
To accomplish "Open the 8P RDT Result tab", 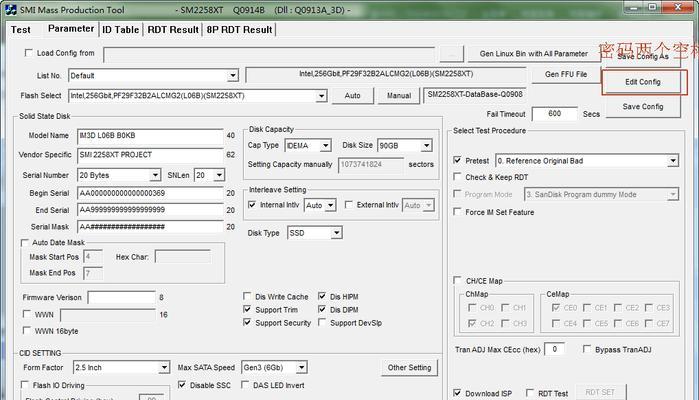I will click(239, 30).
